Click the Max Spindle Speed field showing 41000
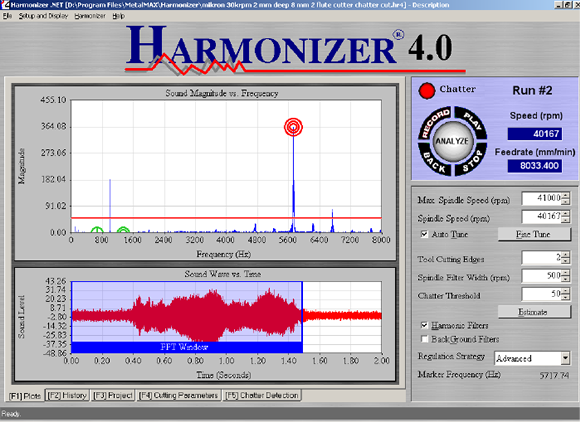This screenshot has width=580, height=422. (x=542, y=199)
